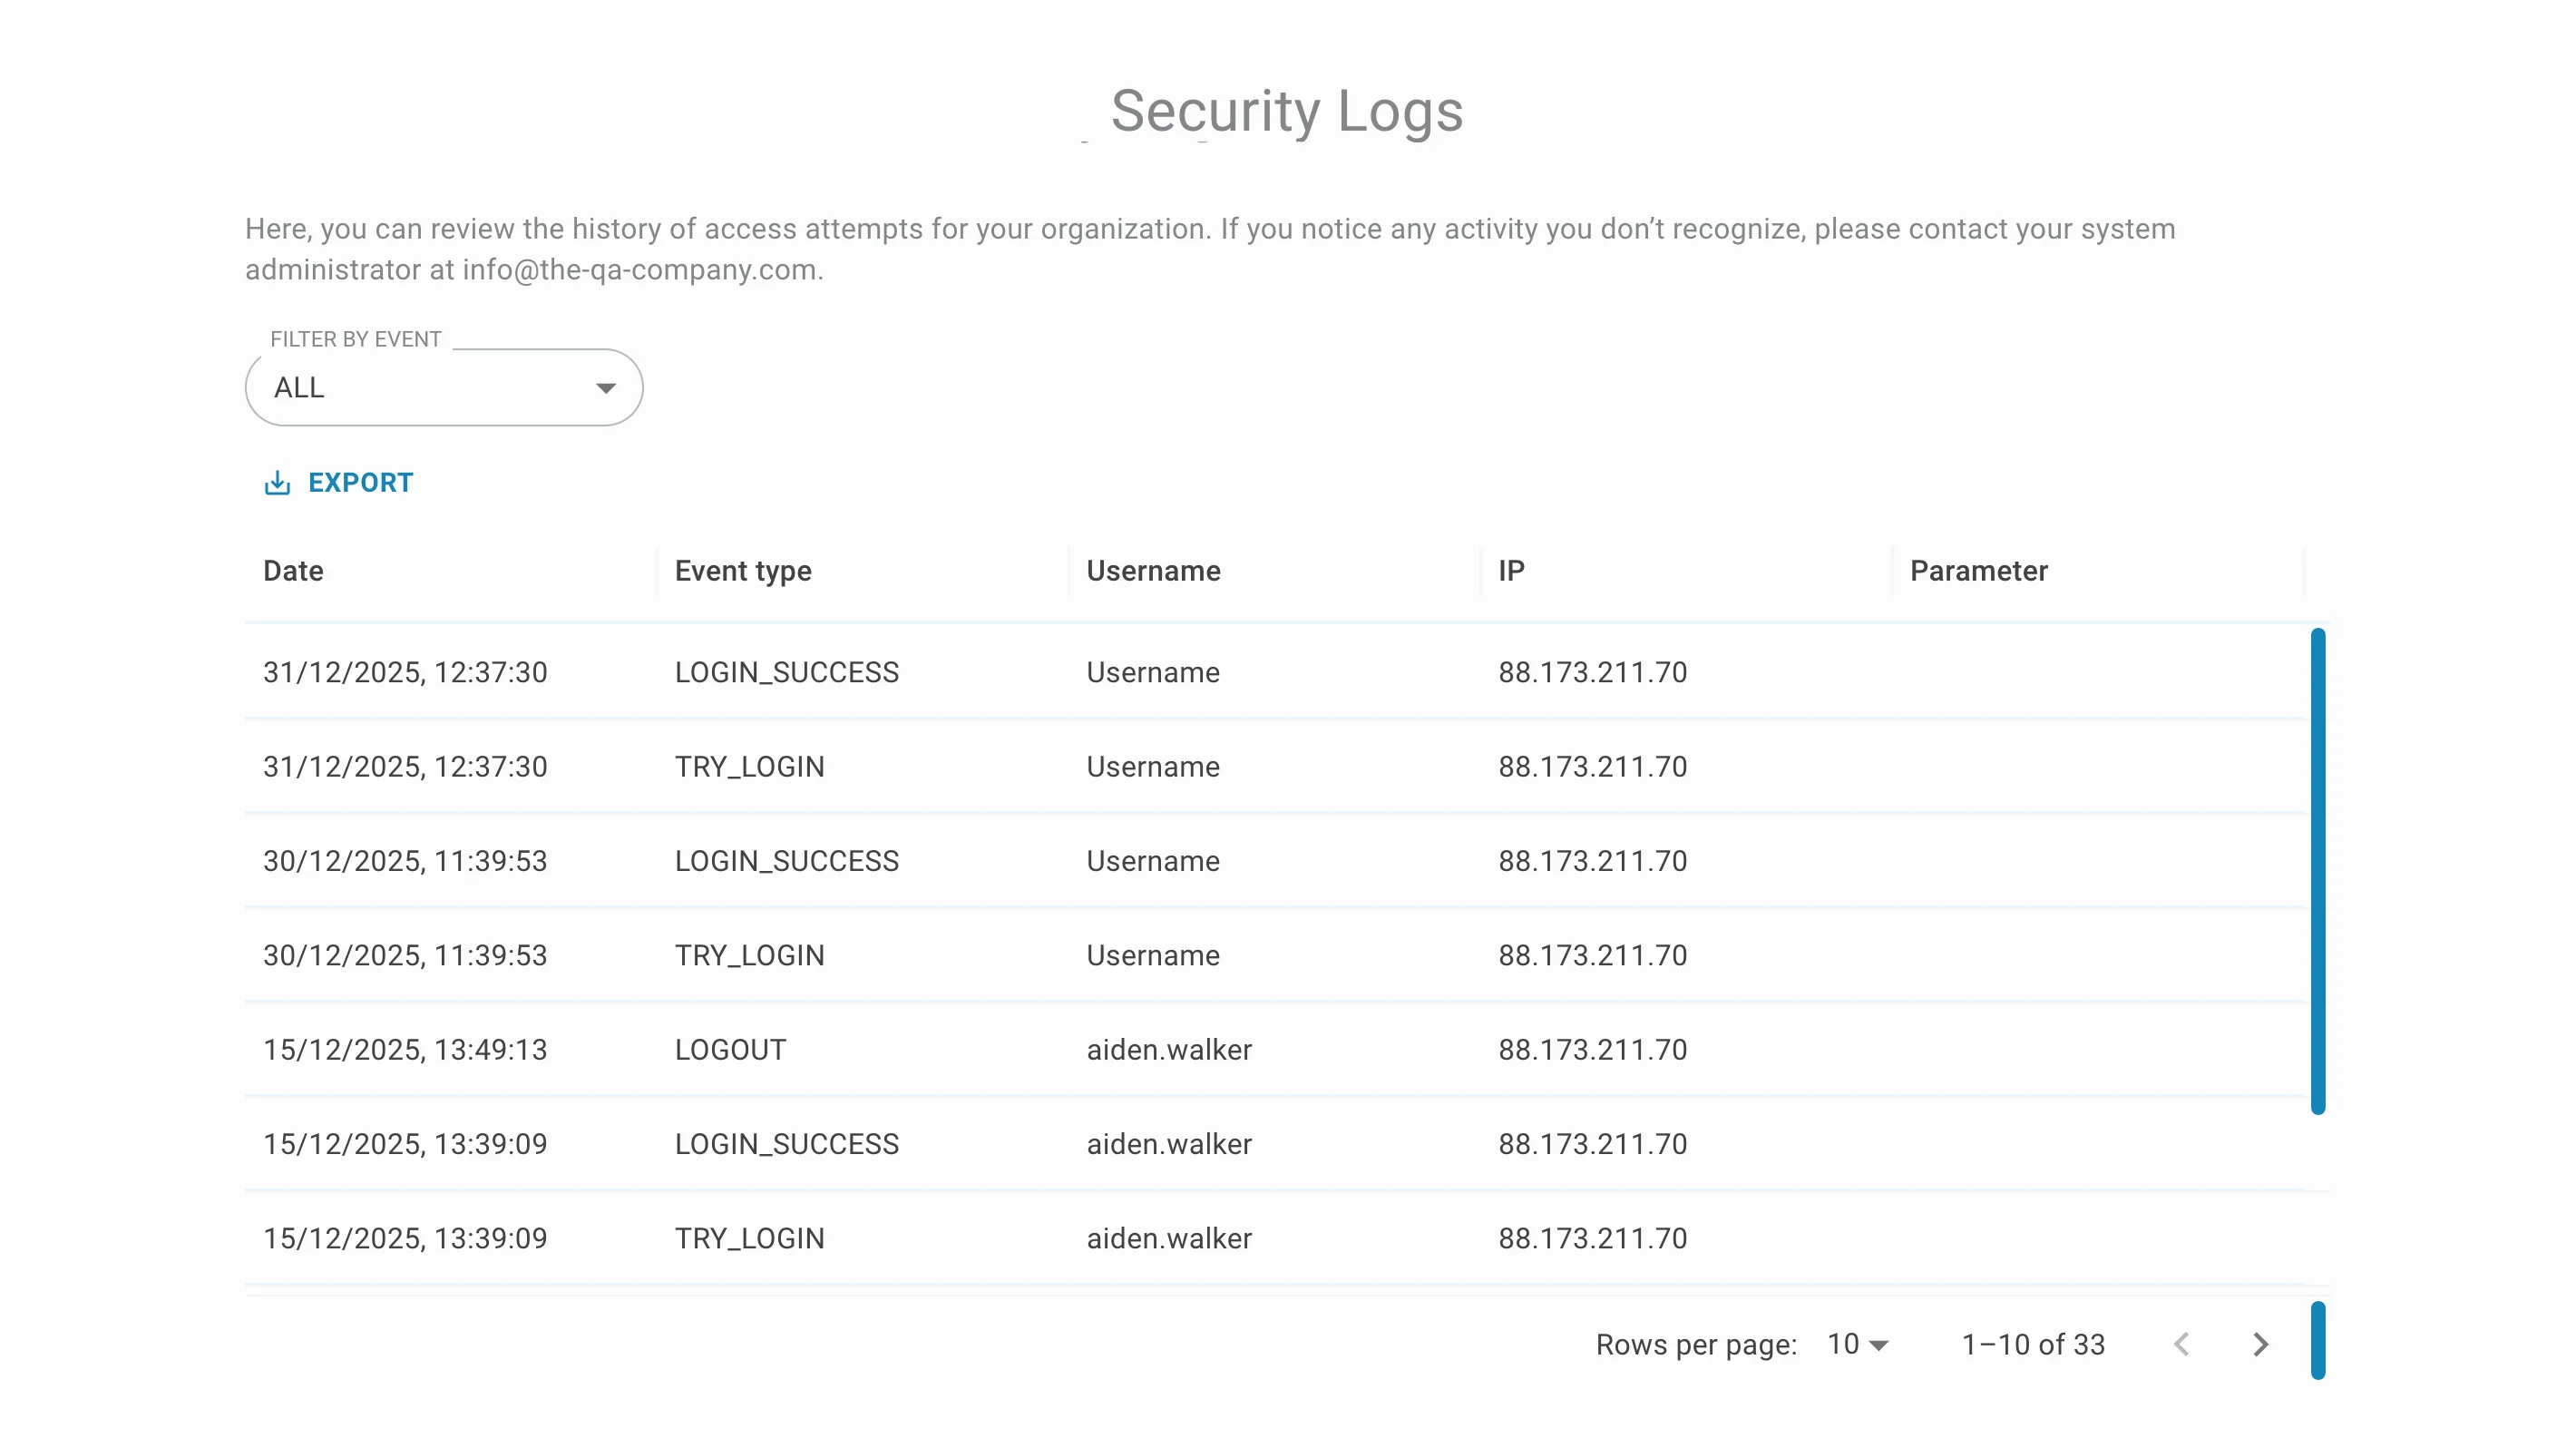Click aiden.walker in the 15/12 LOGIN_SUCCESS row
The image size is (2576, 1448).
coord(1169,1144)
